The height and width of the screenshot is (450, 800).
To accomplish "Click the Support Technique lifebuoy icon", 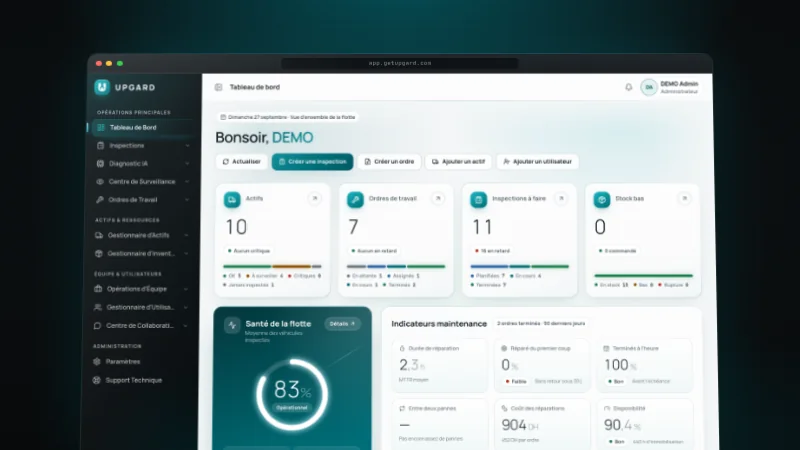I will (x=96, y=380).
